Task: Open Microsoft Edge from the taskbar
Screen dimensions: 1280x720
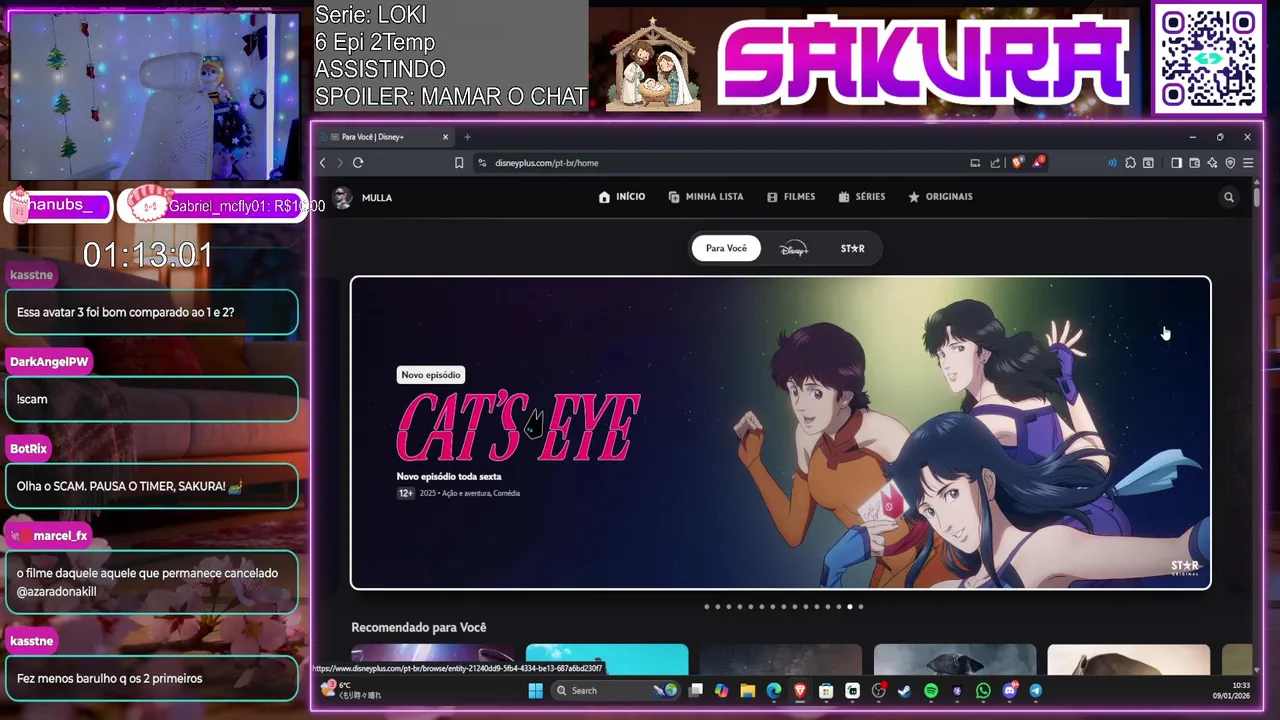Action: (774, 690)
